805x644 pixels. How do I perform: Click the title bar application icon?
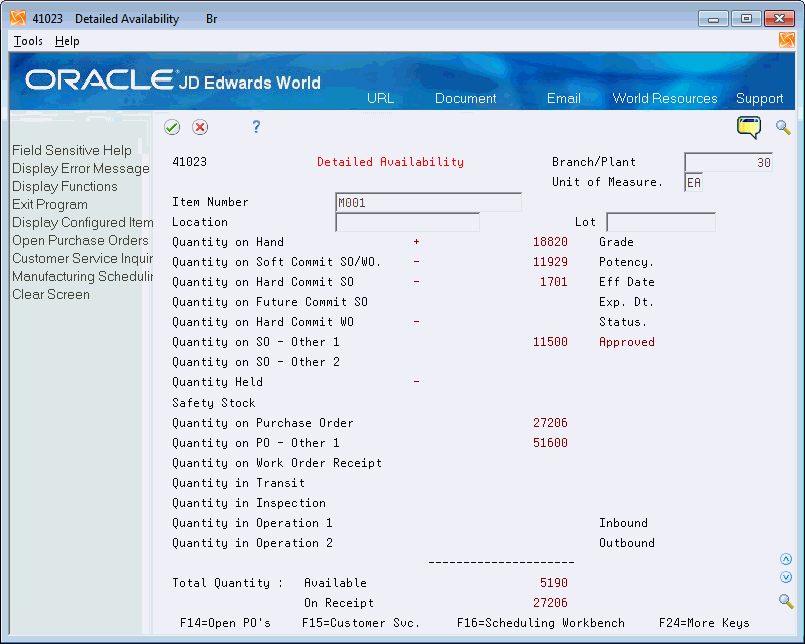click(x=18, y=18)
